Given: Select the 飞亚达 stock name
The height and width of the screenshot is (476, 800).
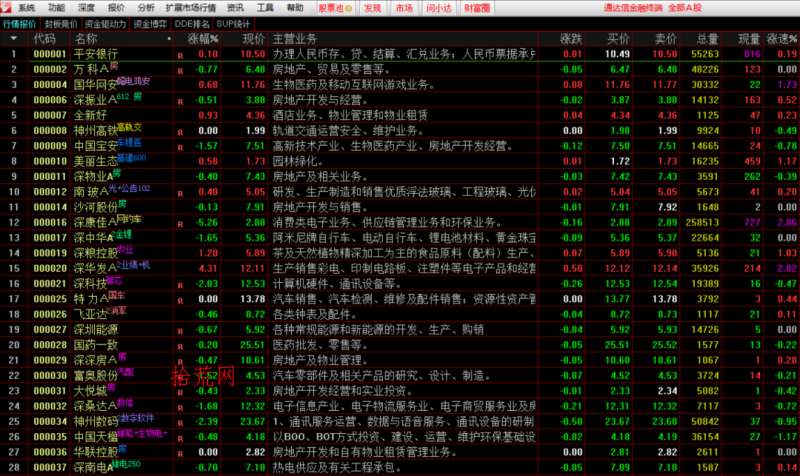Looking at the screenshot, I should coord(90,314).
